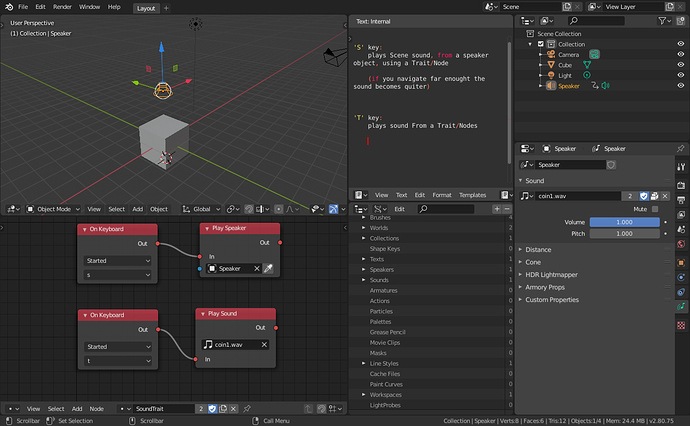Open key dropdown set to 's'
This screenshot has width=690, height=426.
coord(117,275)
